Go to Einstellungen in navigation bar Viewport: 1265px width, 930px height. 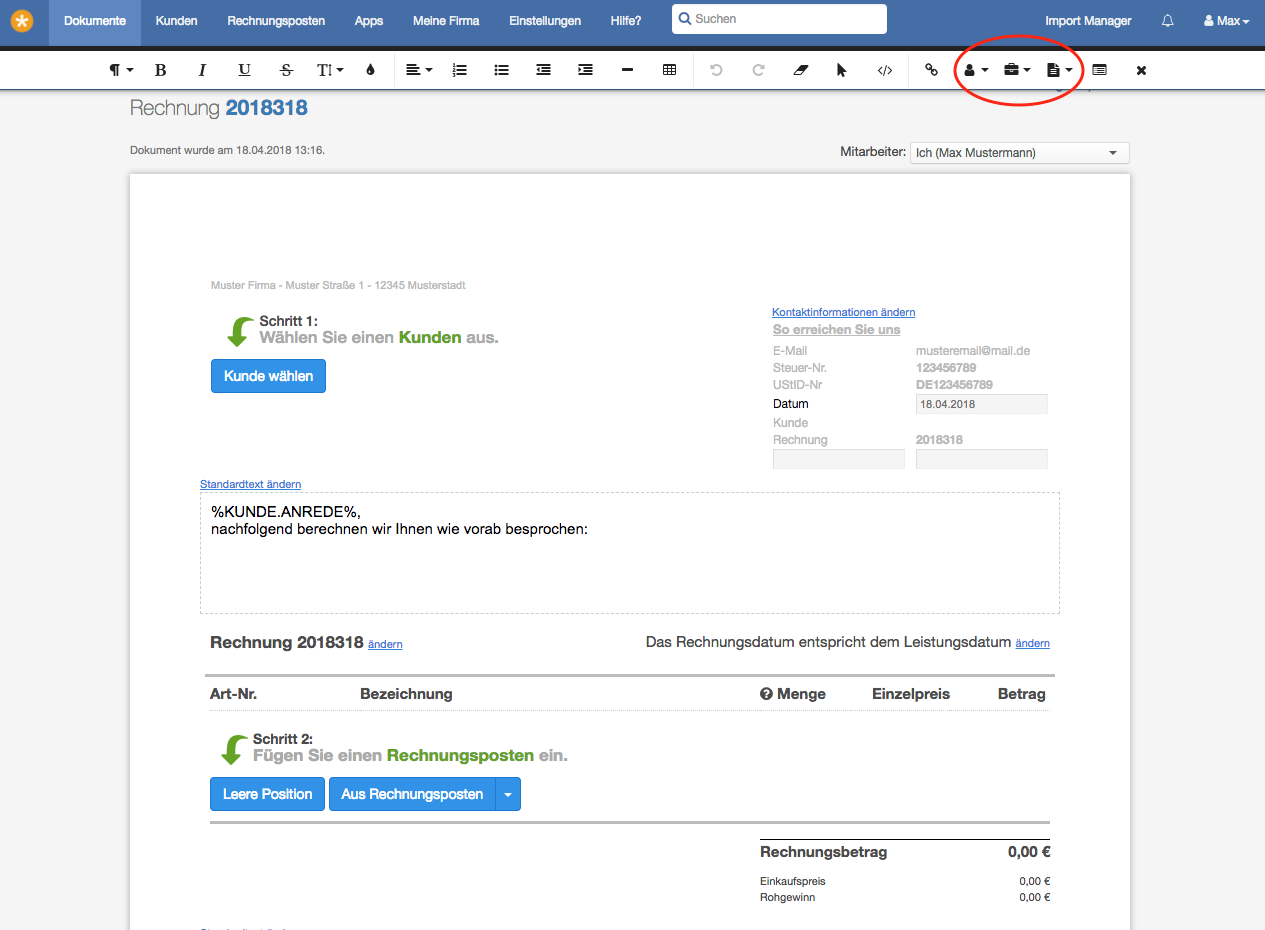544,21
